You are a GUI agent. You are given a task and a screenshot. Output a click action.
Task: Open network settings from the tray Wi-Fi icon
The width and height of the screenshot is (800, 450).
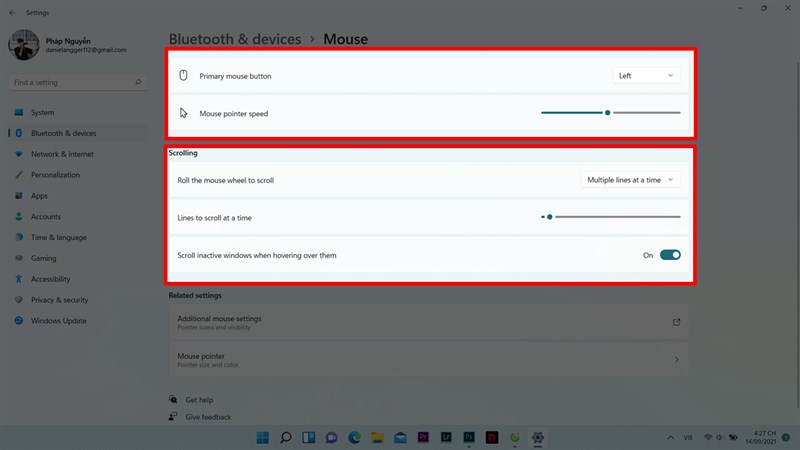coord(708,437)
